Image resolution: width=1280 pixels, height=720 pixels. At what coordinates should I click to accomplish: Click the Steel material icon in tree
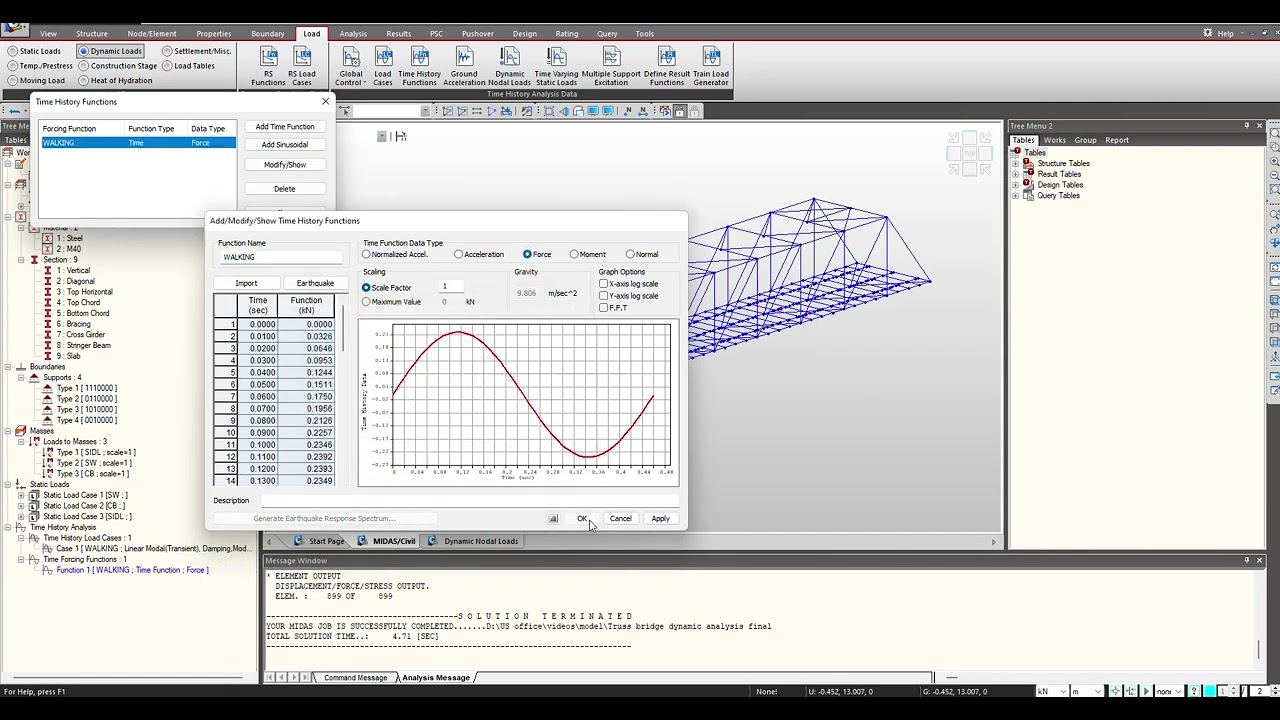point(47,238)
